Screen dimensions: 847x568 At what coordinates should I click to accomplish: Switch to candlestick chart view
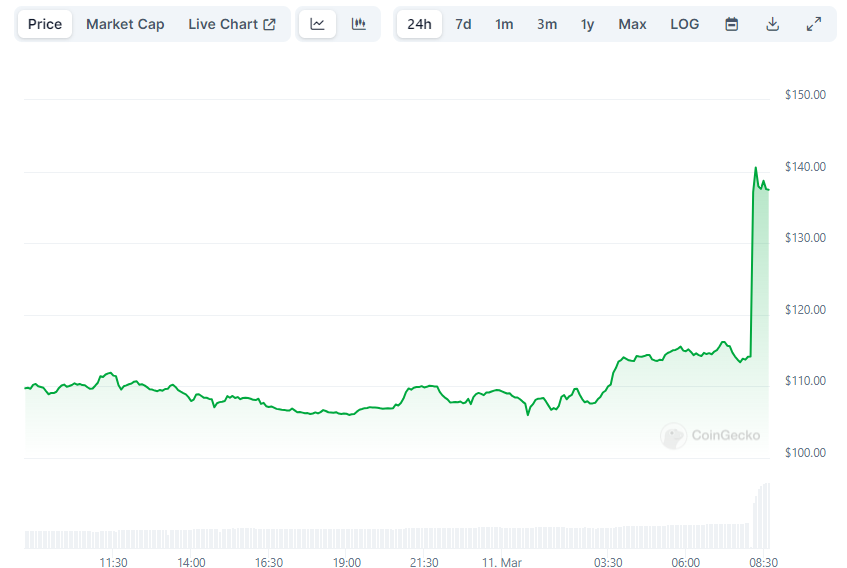point(358,24)
